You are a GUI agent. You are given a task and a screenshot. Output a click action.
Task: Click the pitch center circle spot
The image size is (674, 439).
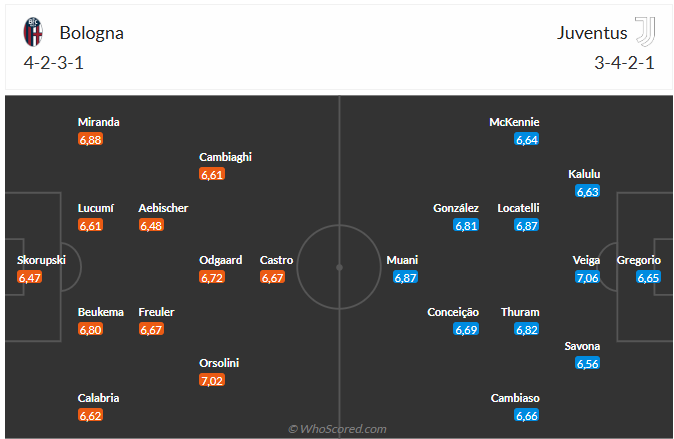(339, 267)
